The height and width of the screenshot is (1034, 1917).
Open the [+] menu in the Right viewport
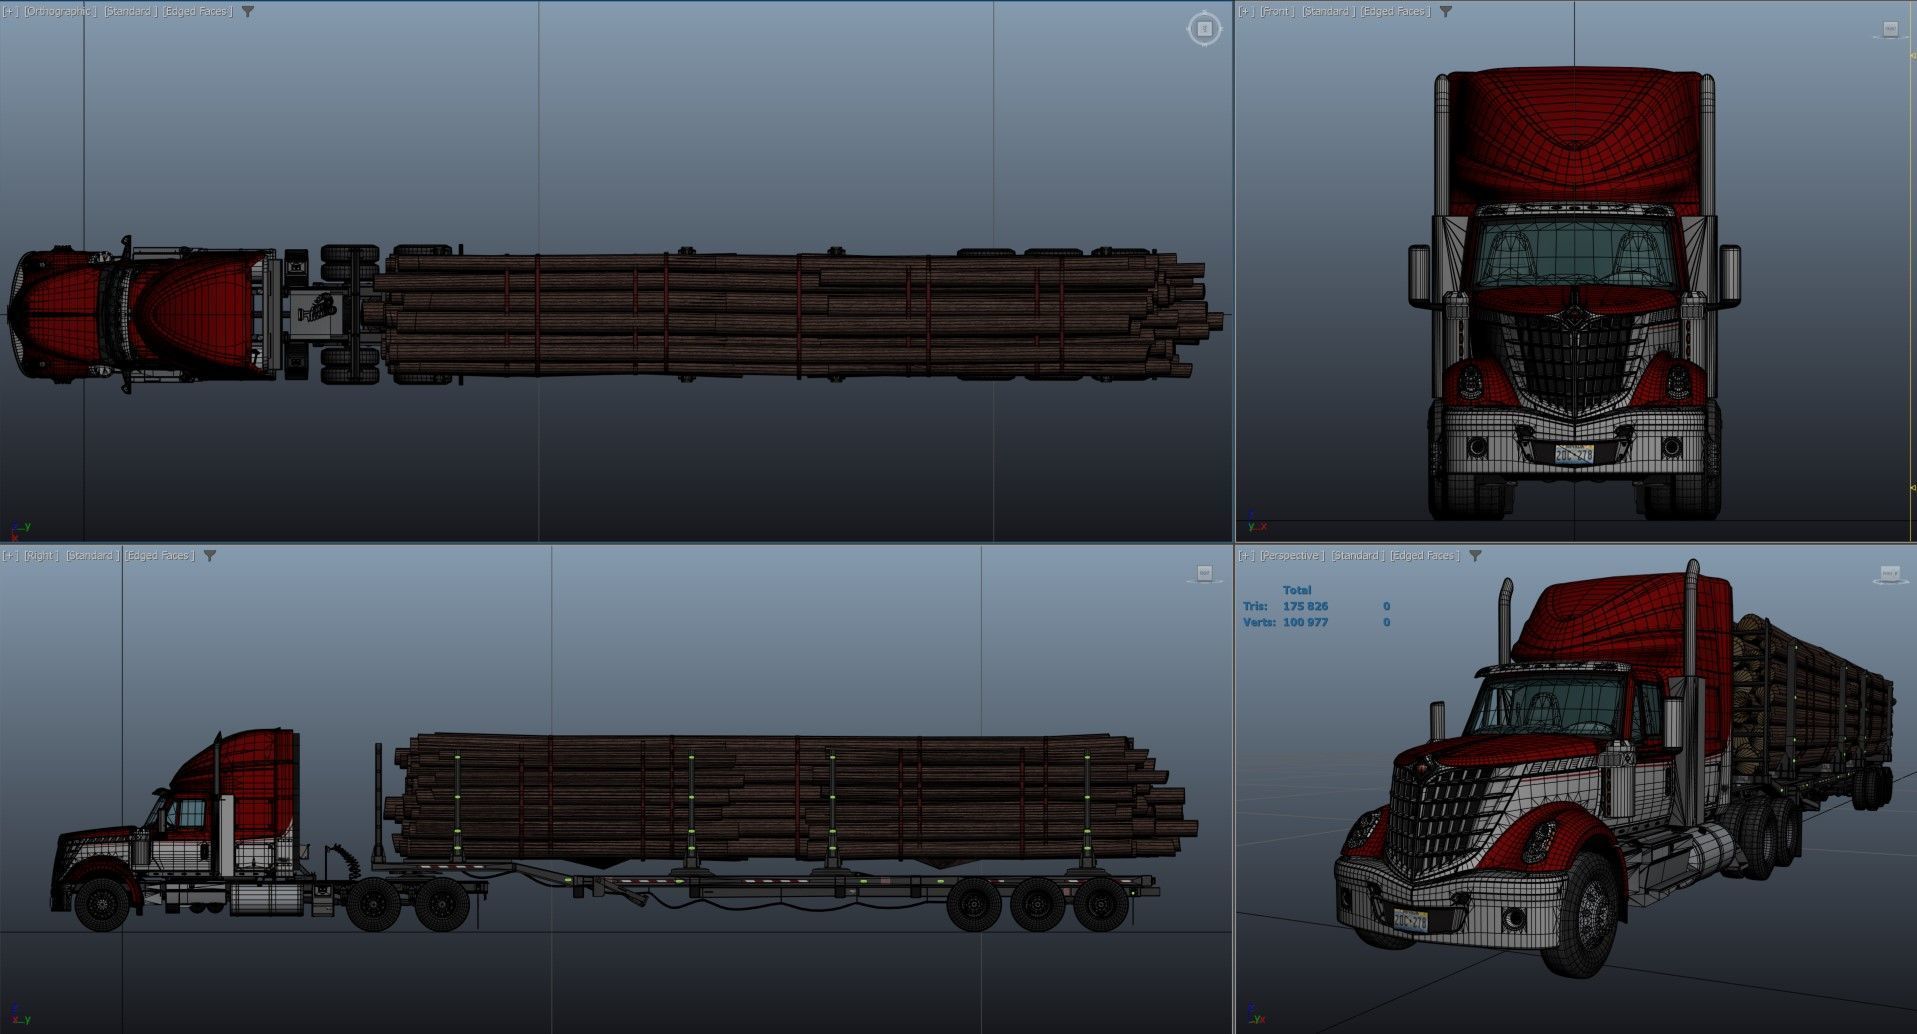pyautogui.click(x=10, y=556)
